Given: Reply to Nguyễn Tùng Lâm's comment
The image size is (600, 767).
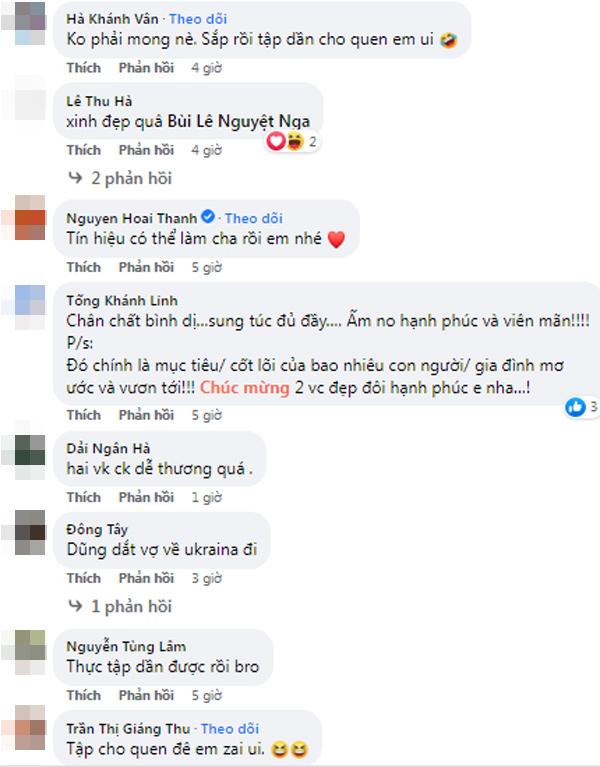Looking at the screenshot, I should pyautogui.click(x=146, y=695).
